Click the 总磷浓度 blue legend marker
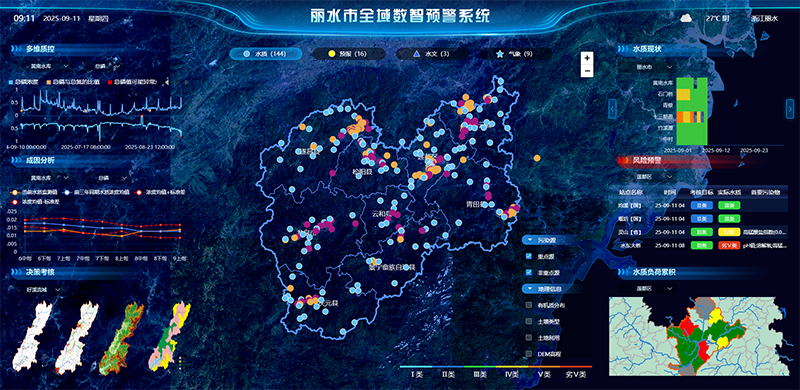800x390 pixels. (12, 82)
